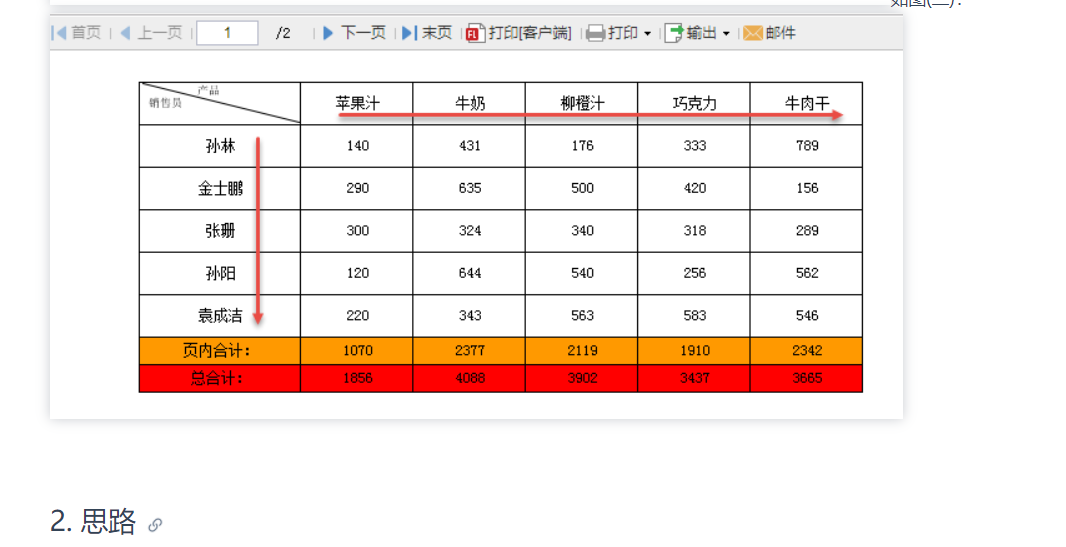
Task: Click grand total 3665
Action: pyautogui.click(x=807, y=378)
